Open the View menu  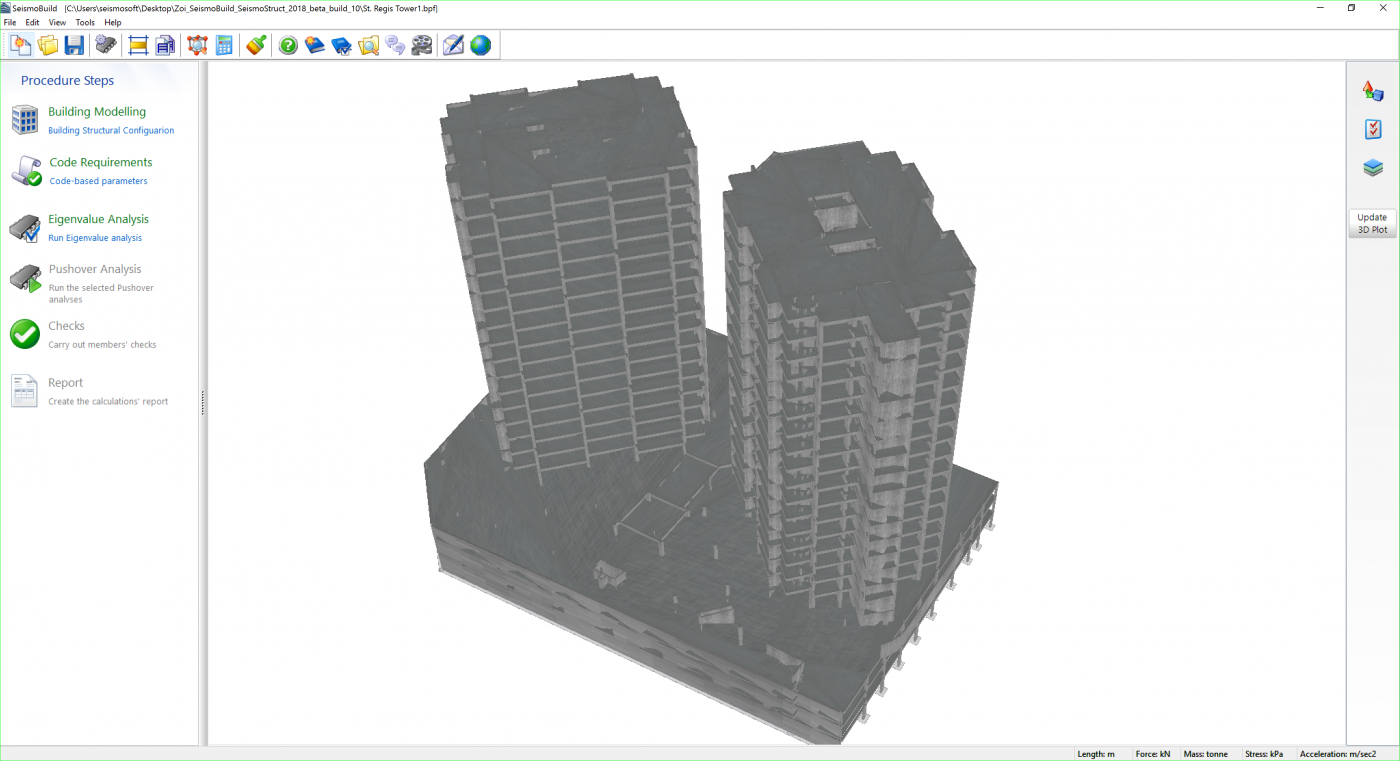pyautogui.click(x=57, y=22)
